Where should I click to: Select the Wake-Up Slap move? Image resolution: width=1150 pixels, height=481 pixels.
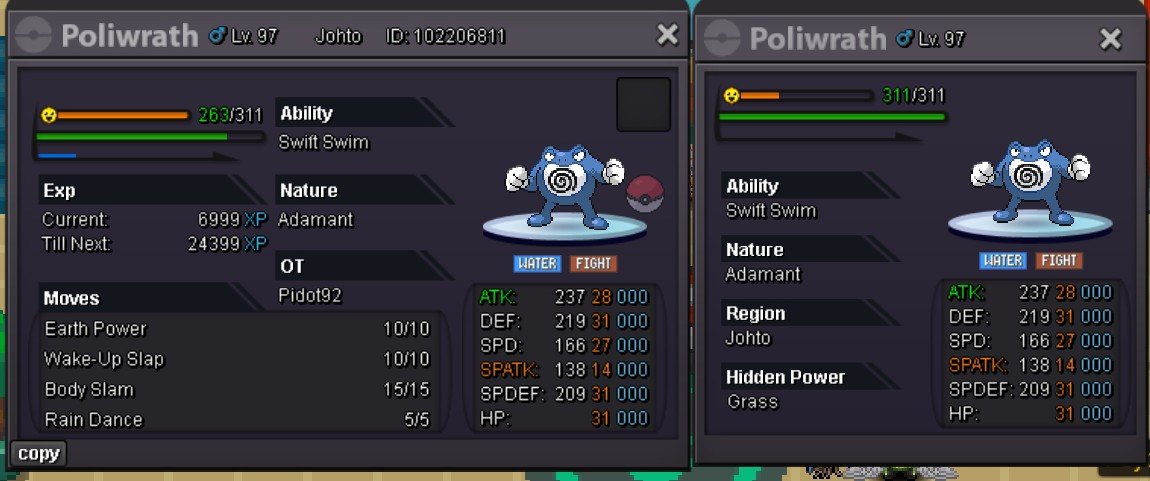click(x=237, y=359)
